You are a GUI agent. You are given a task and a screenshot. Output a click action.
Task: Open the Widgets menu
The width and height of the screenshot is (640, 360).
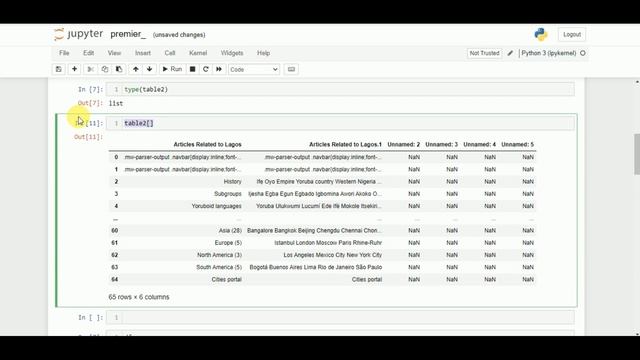(x=232, y=53)
